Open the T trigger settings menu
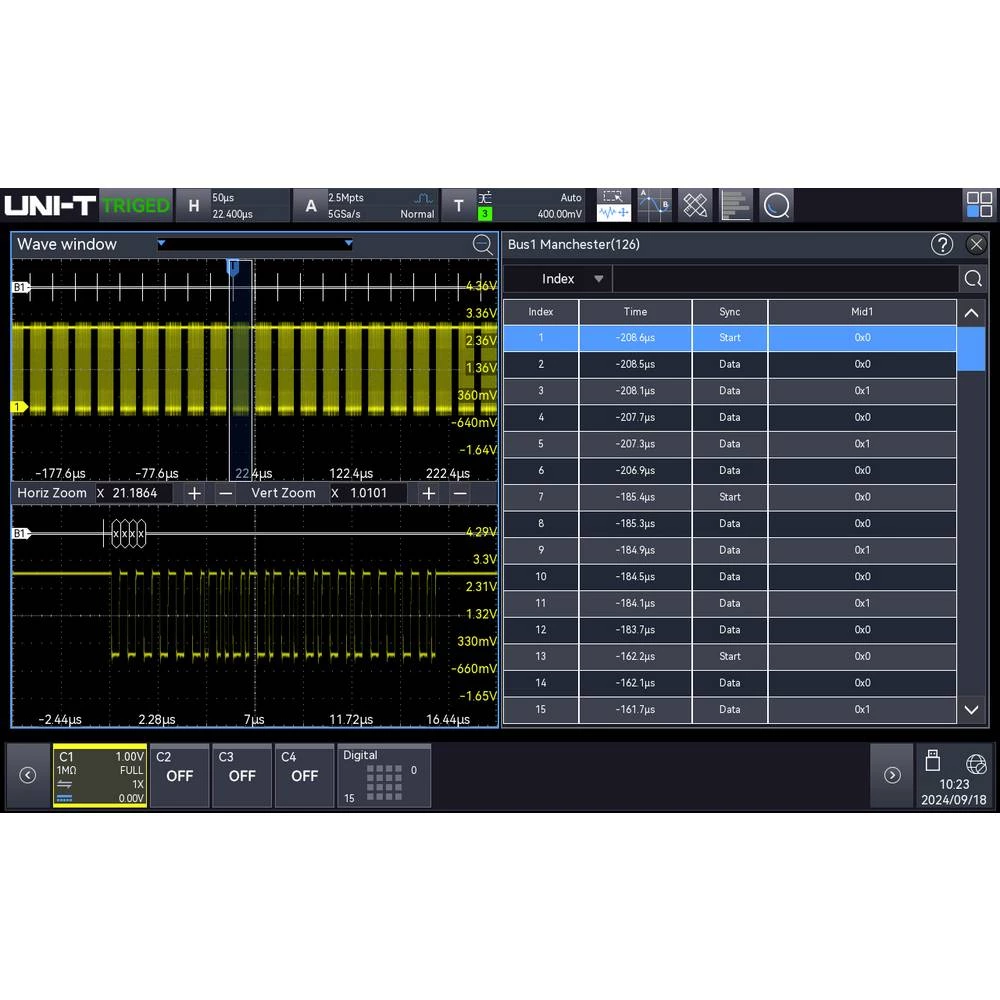The height and width of the screenshot is (1000, 1000). (459, 205)
